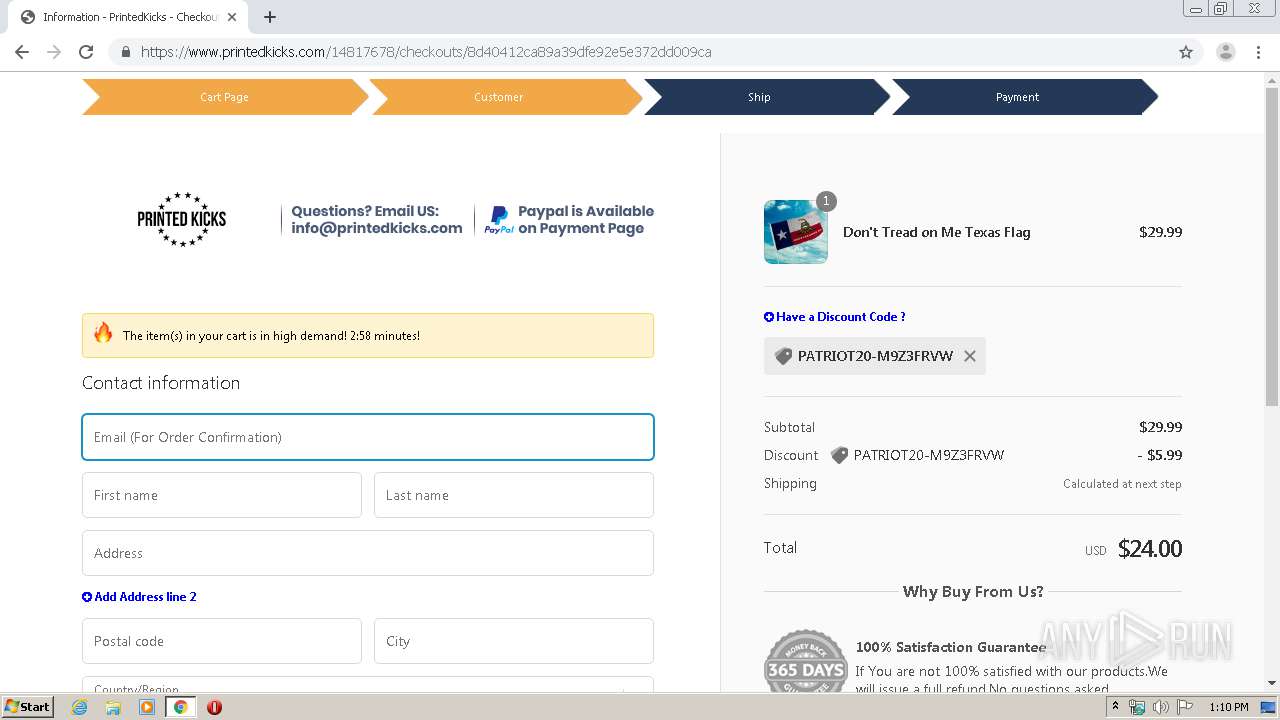The width and height of the screenshot is (1280, 720).
Task: Bookmark this page with the star icon
Action: pos(1186,52)
